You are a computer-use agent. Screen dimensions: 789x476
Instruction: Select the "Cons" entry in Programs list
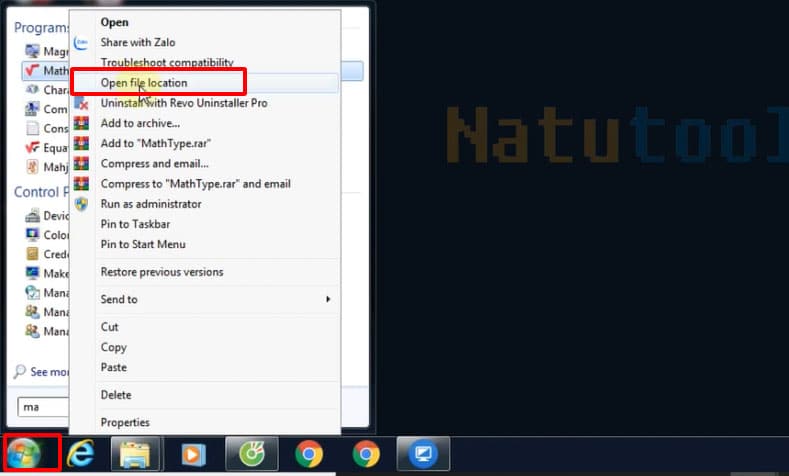coord(45,128)
